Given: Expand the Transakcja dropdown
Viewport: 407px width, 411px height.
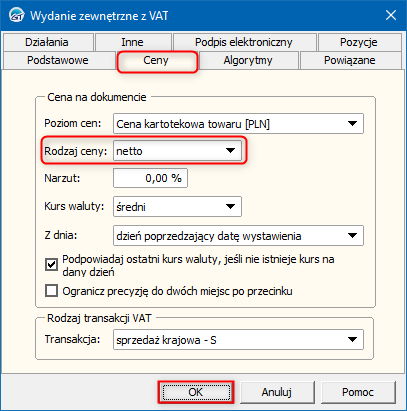Looking at the screenshot, I should click(238, 340).
